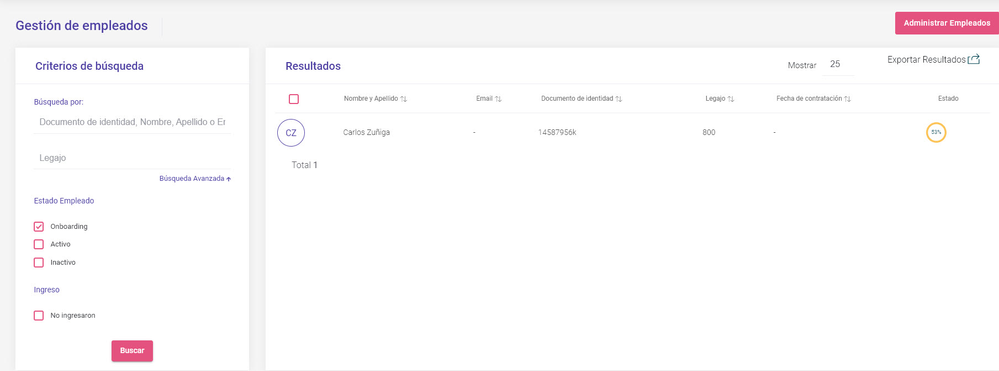This screenshot has width=999, height=371.
Task: Sort by Legajo column arrows icon
Action: pos(731,99)
